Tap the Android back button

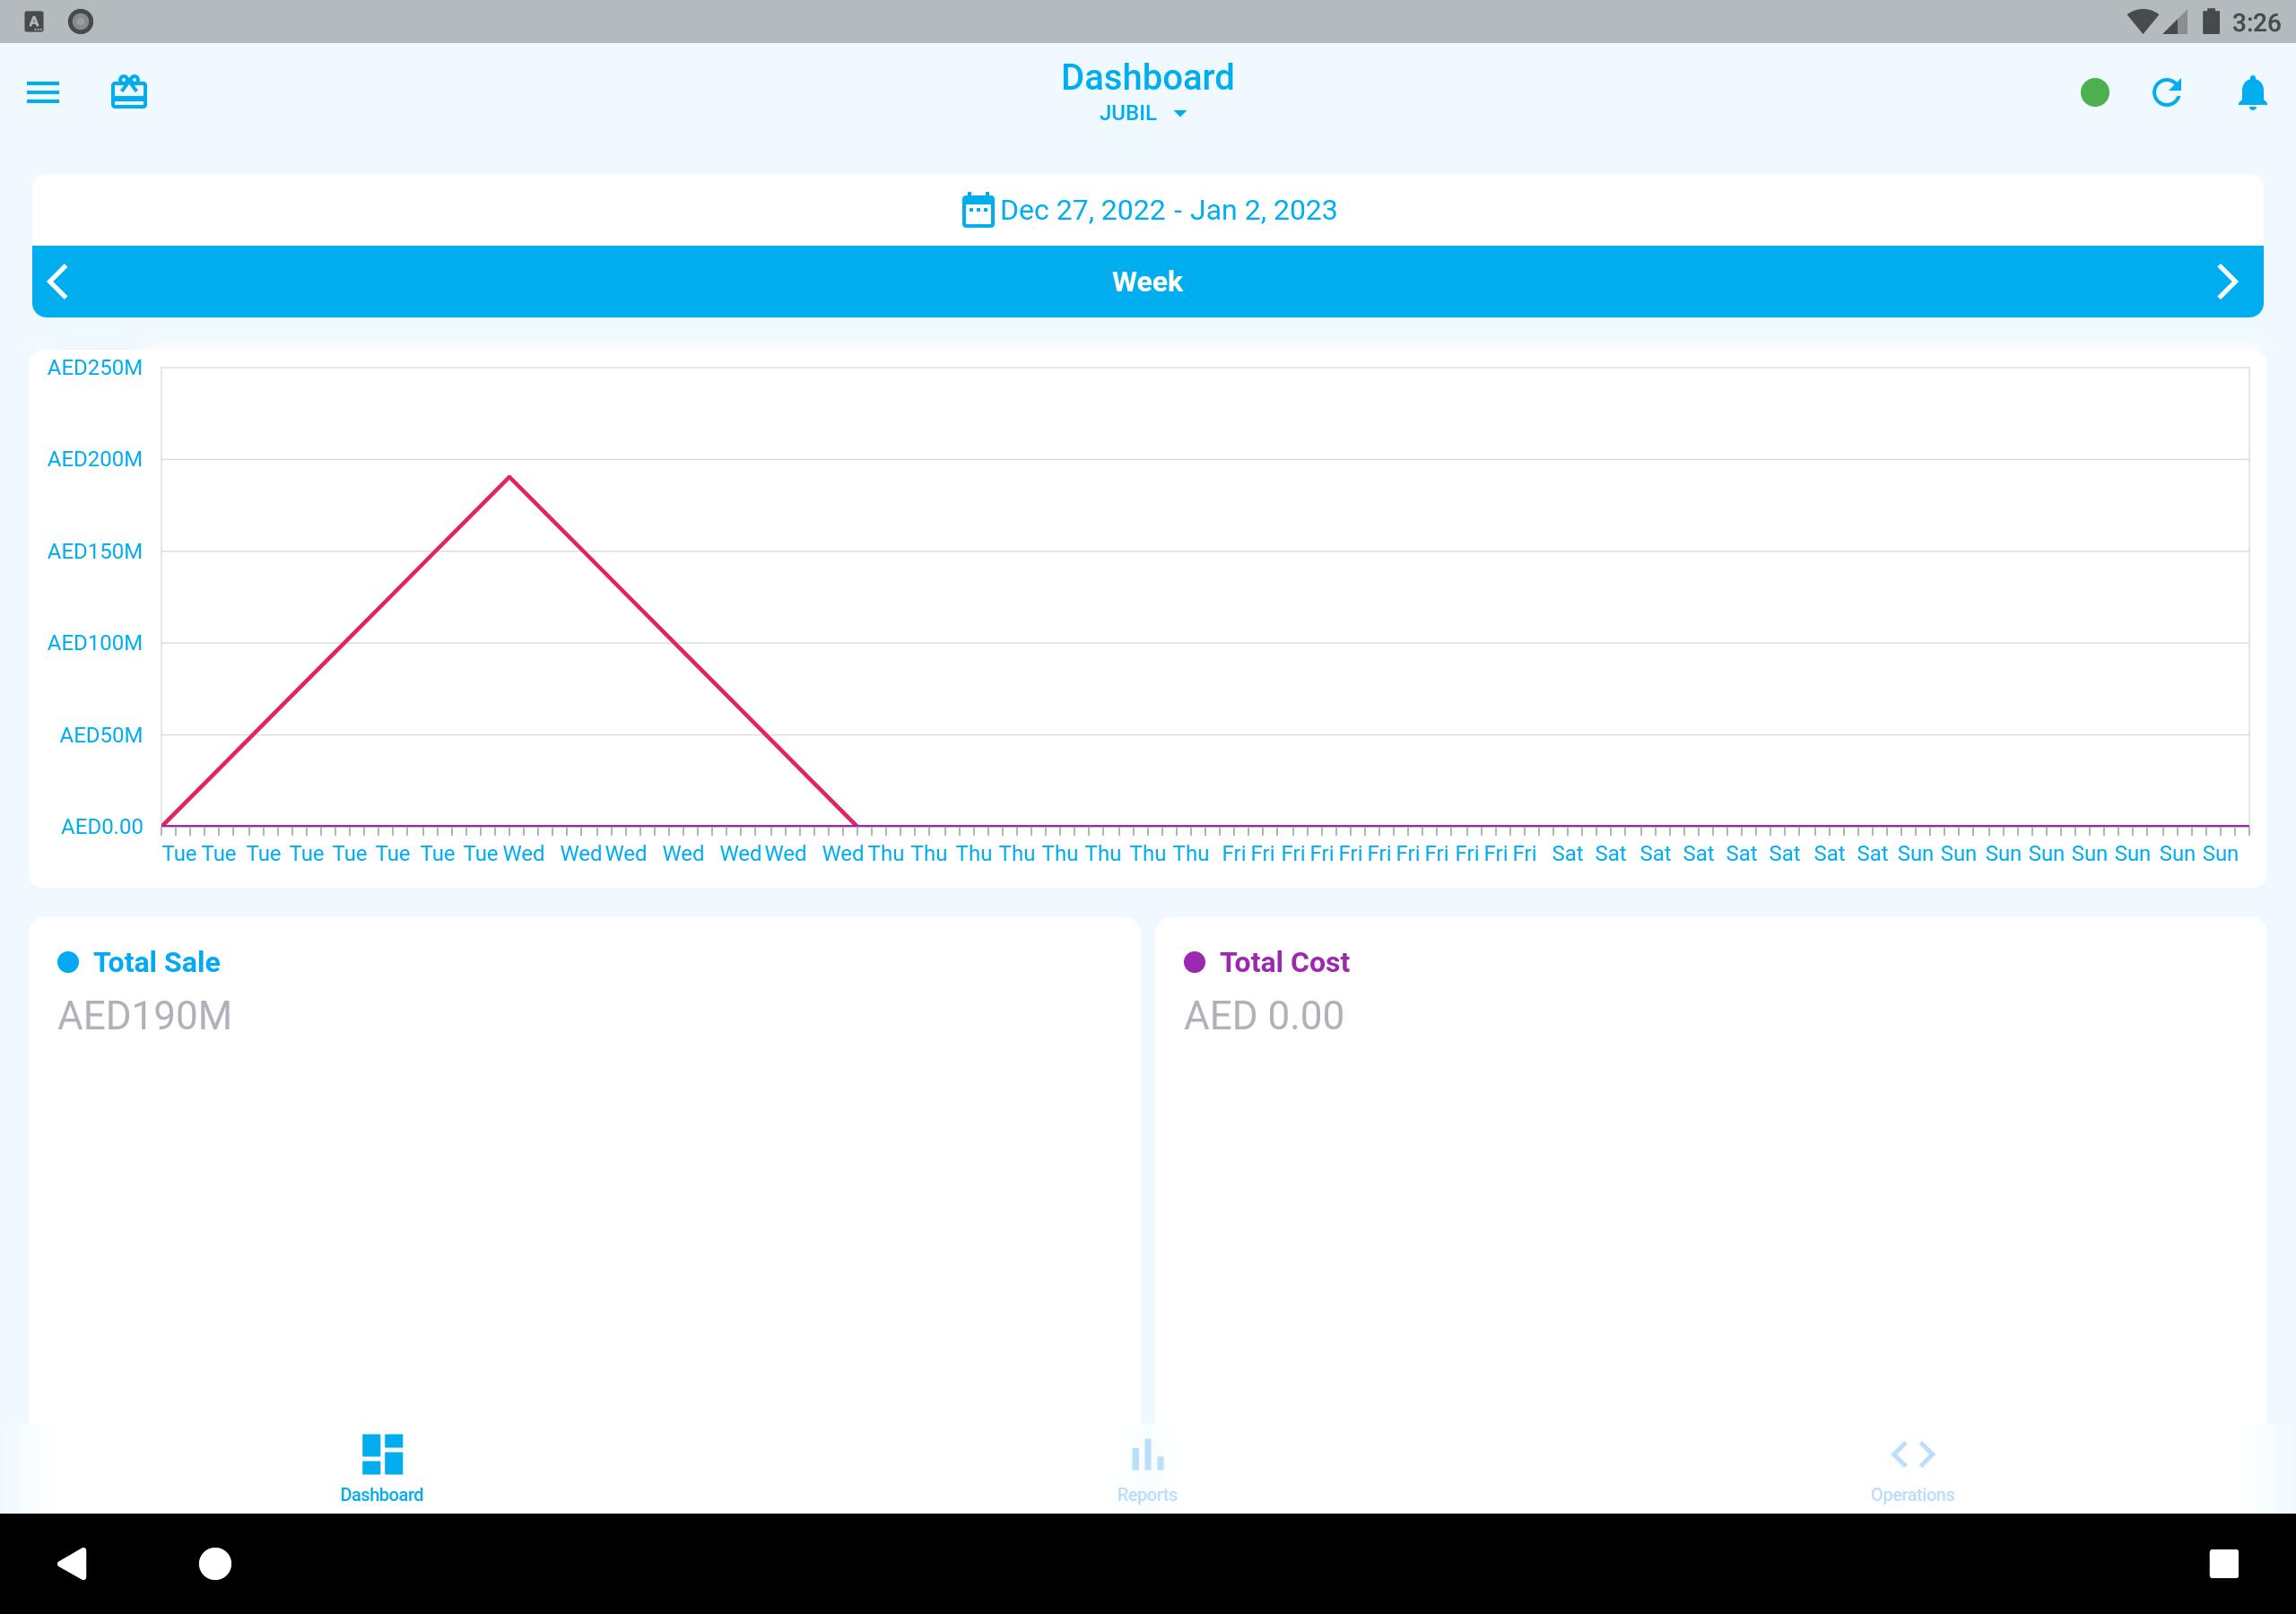72,1563
